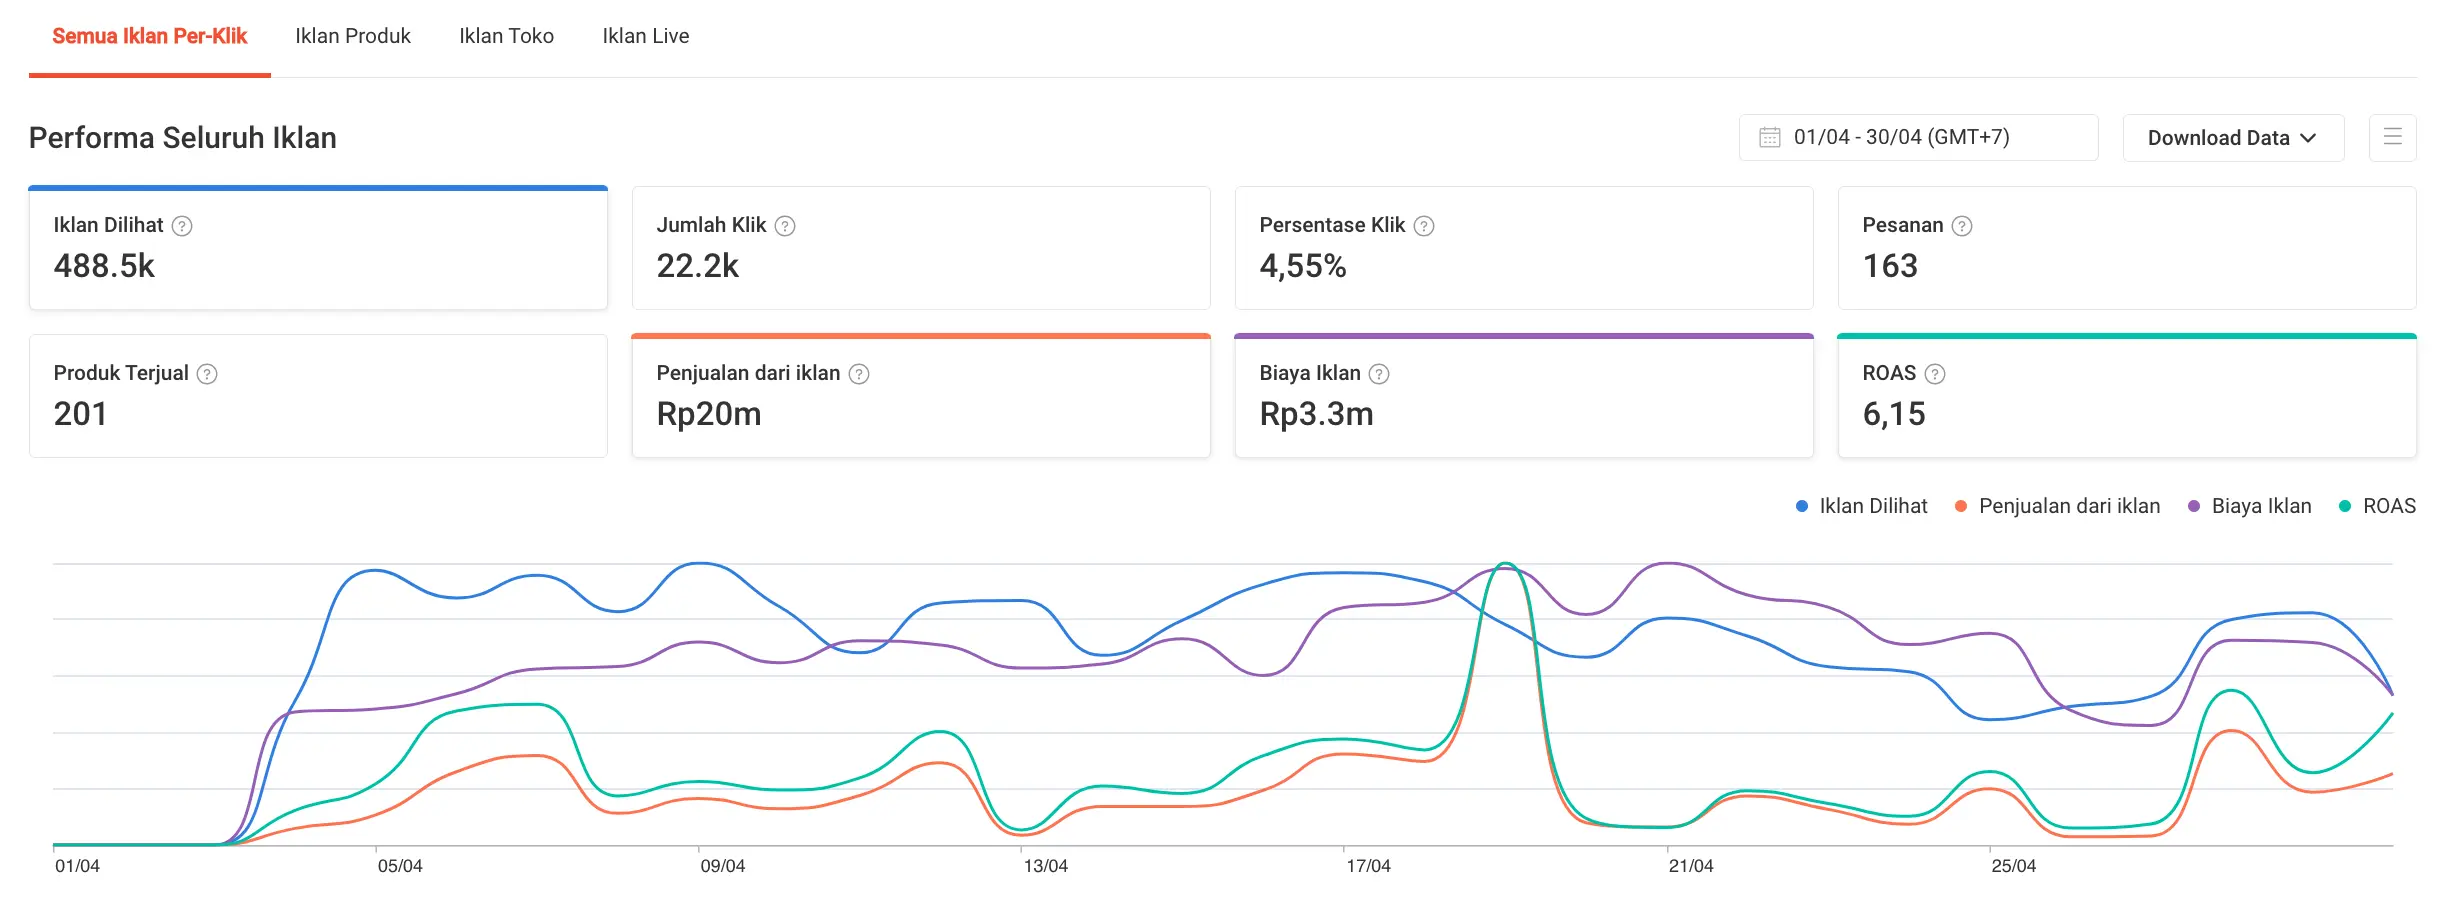Enable the Jumlah Klik metric card
This screenshot has height=912, width=2444.
(920, 248)
